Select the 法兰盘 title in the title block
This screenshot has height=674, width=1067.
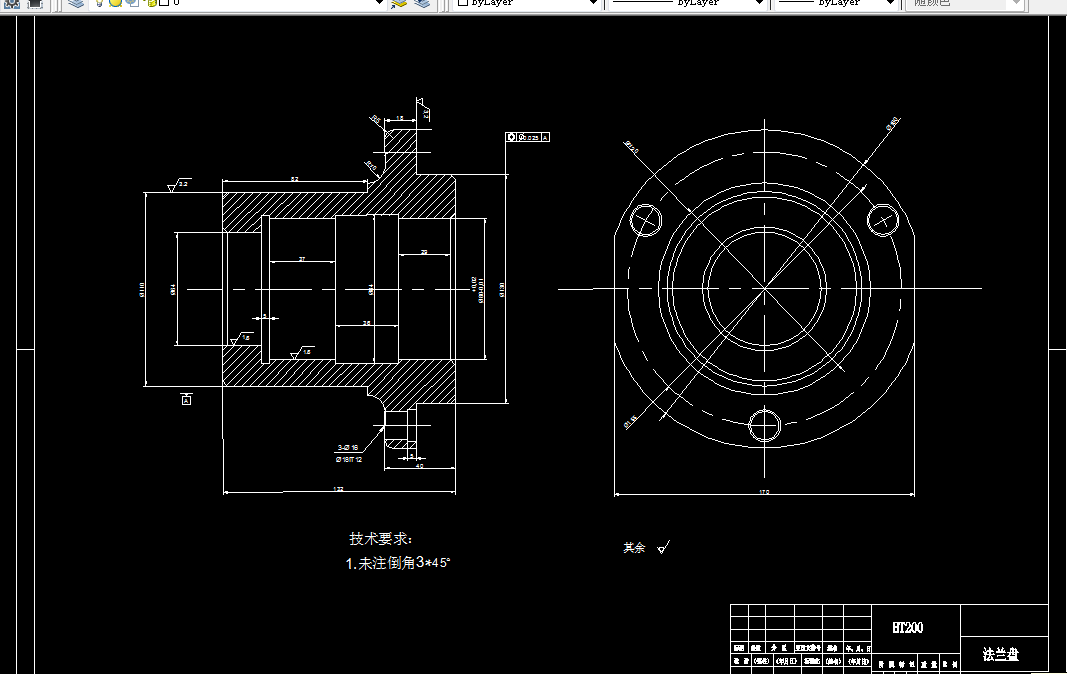(x=1000, y=652)
